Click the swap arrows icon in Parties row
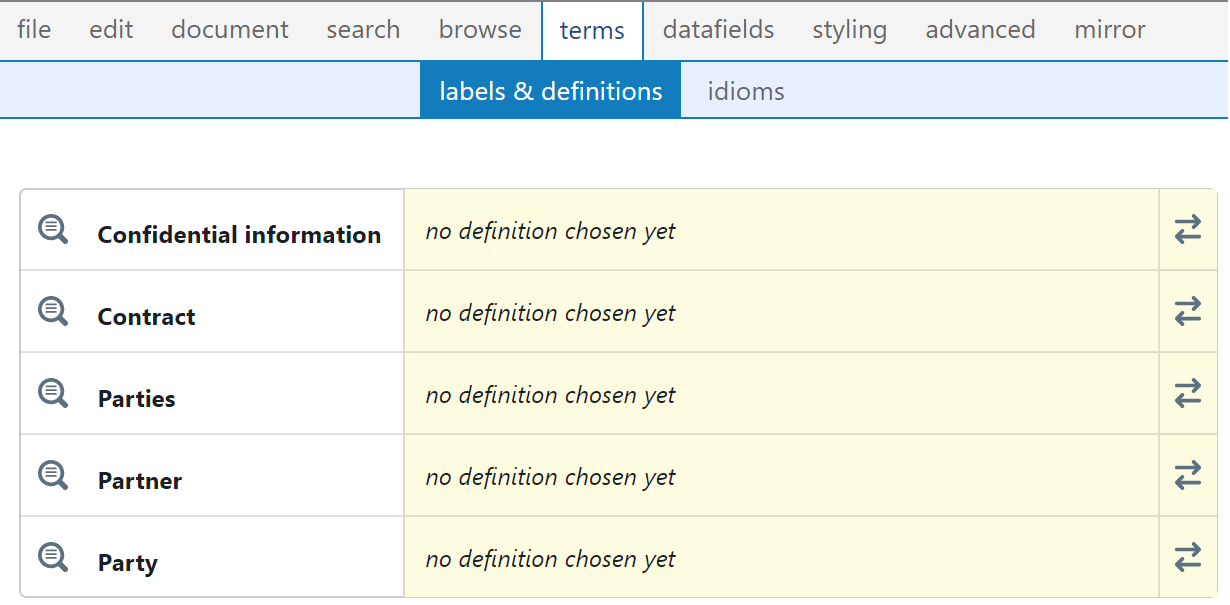The image size is (1230, 605). [1188, 394]
